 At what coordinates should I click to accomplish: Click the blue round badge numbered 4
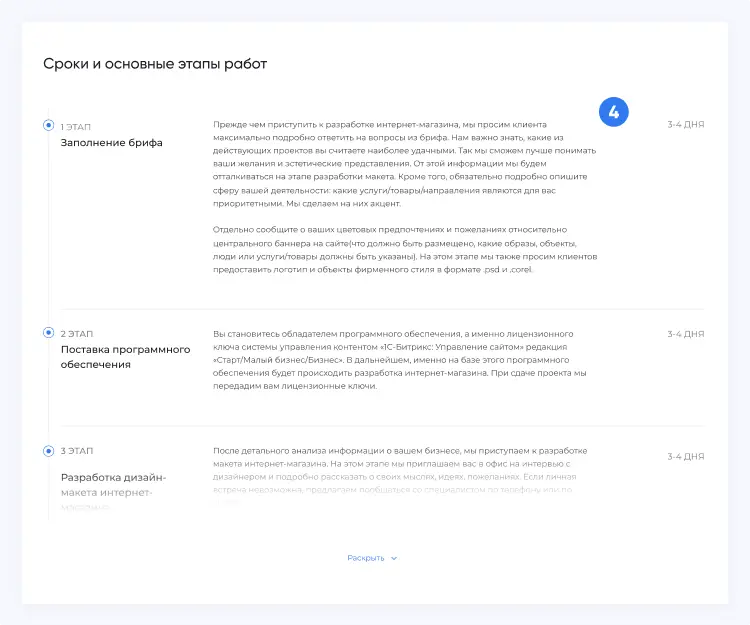coord(613,112)
